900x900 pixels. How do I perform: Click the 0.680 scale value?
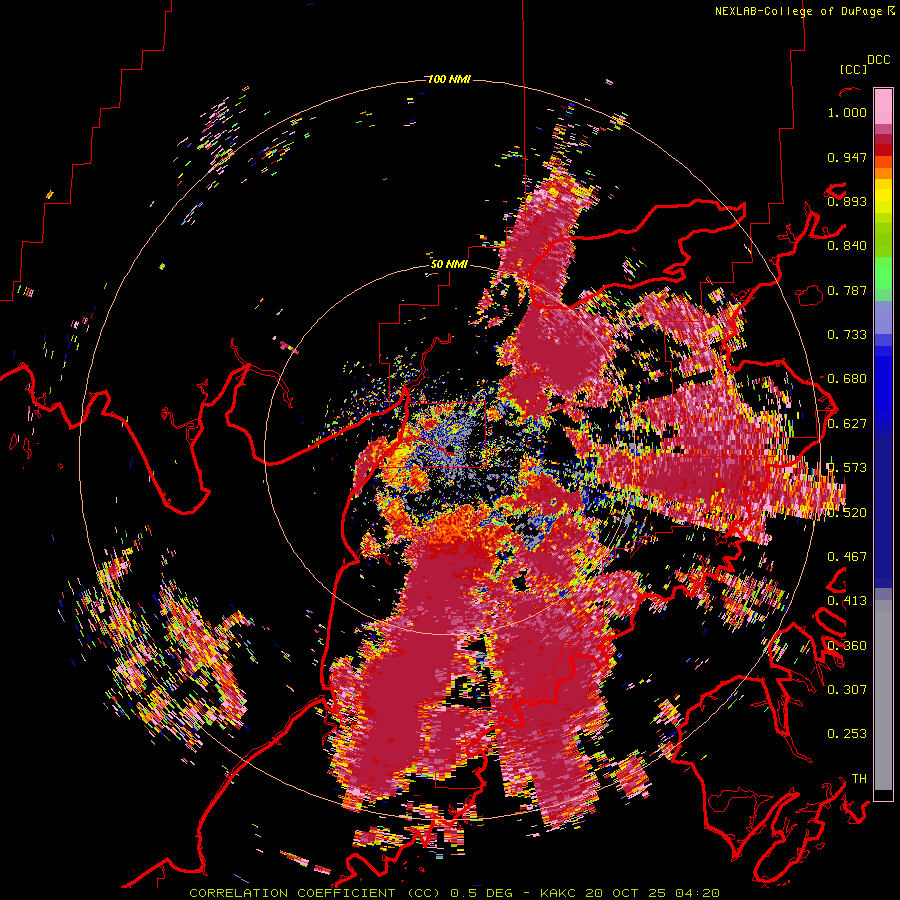click(x=847, y=379)
